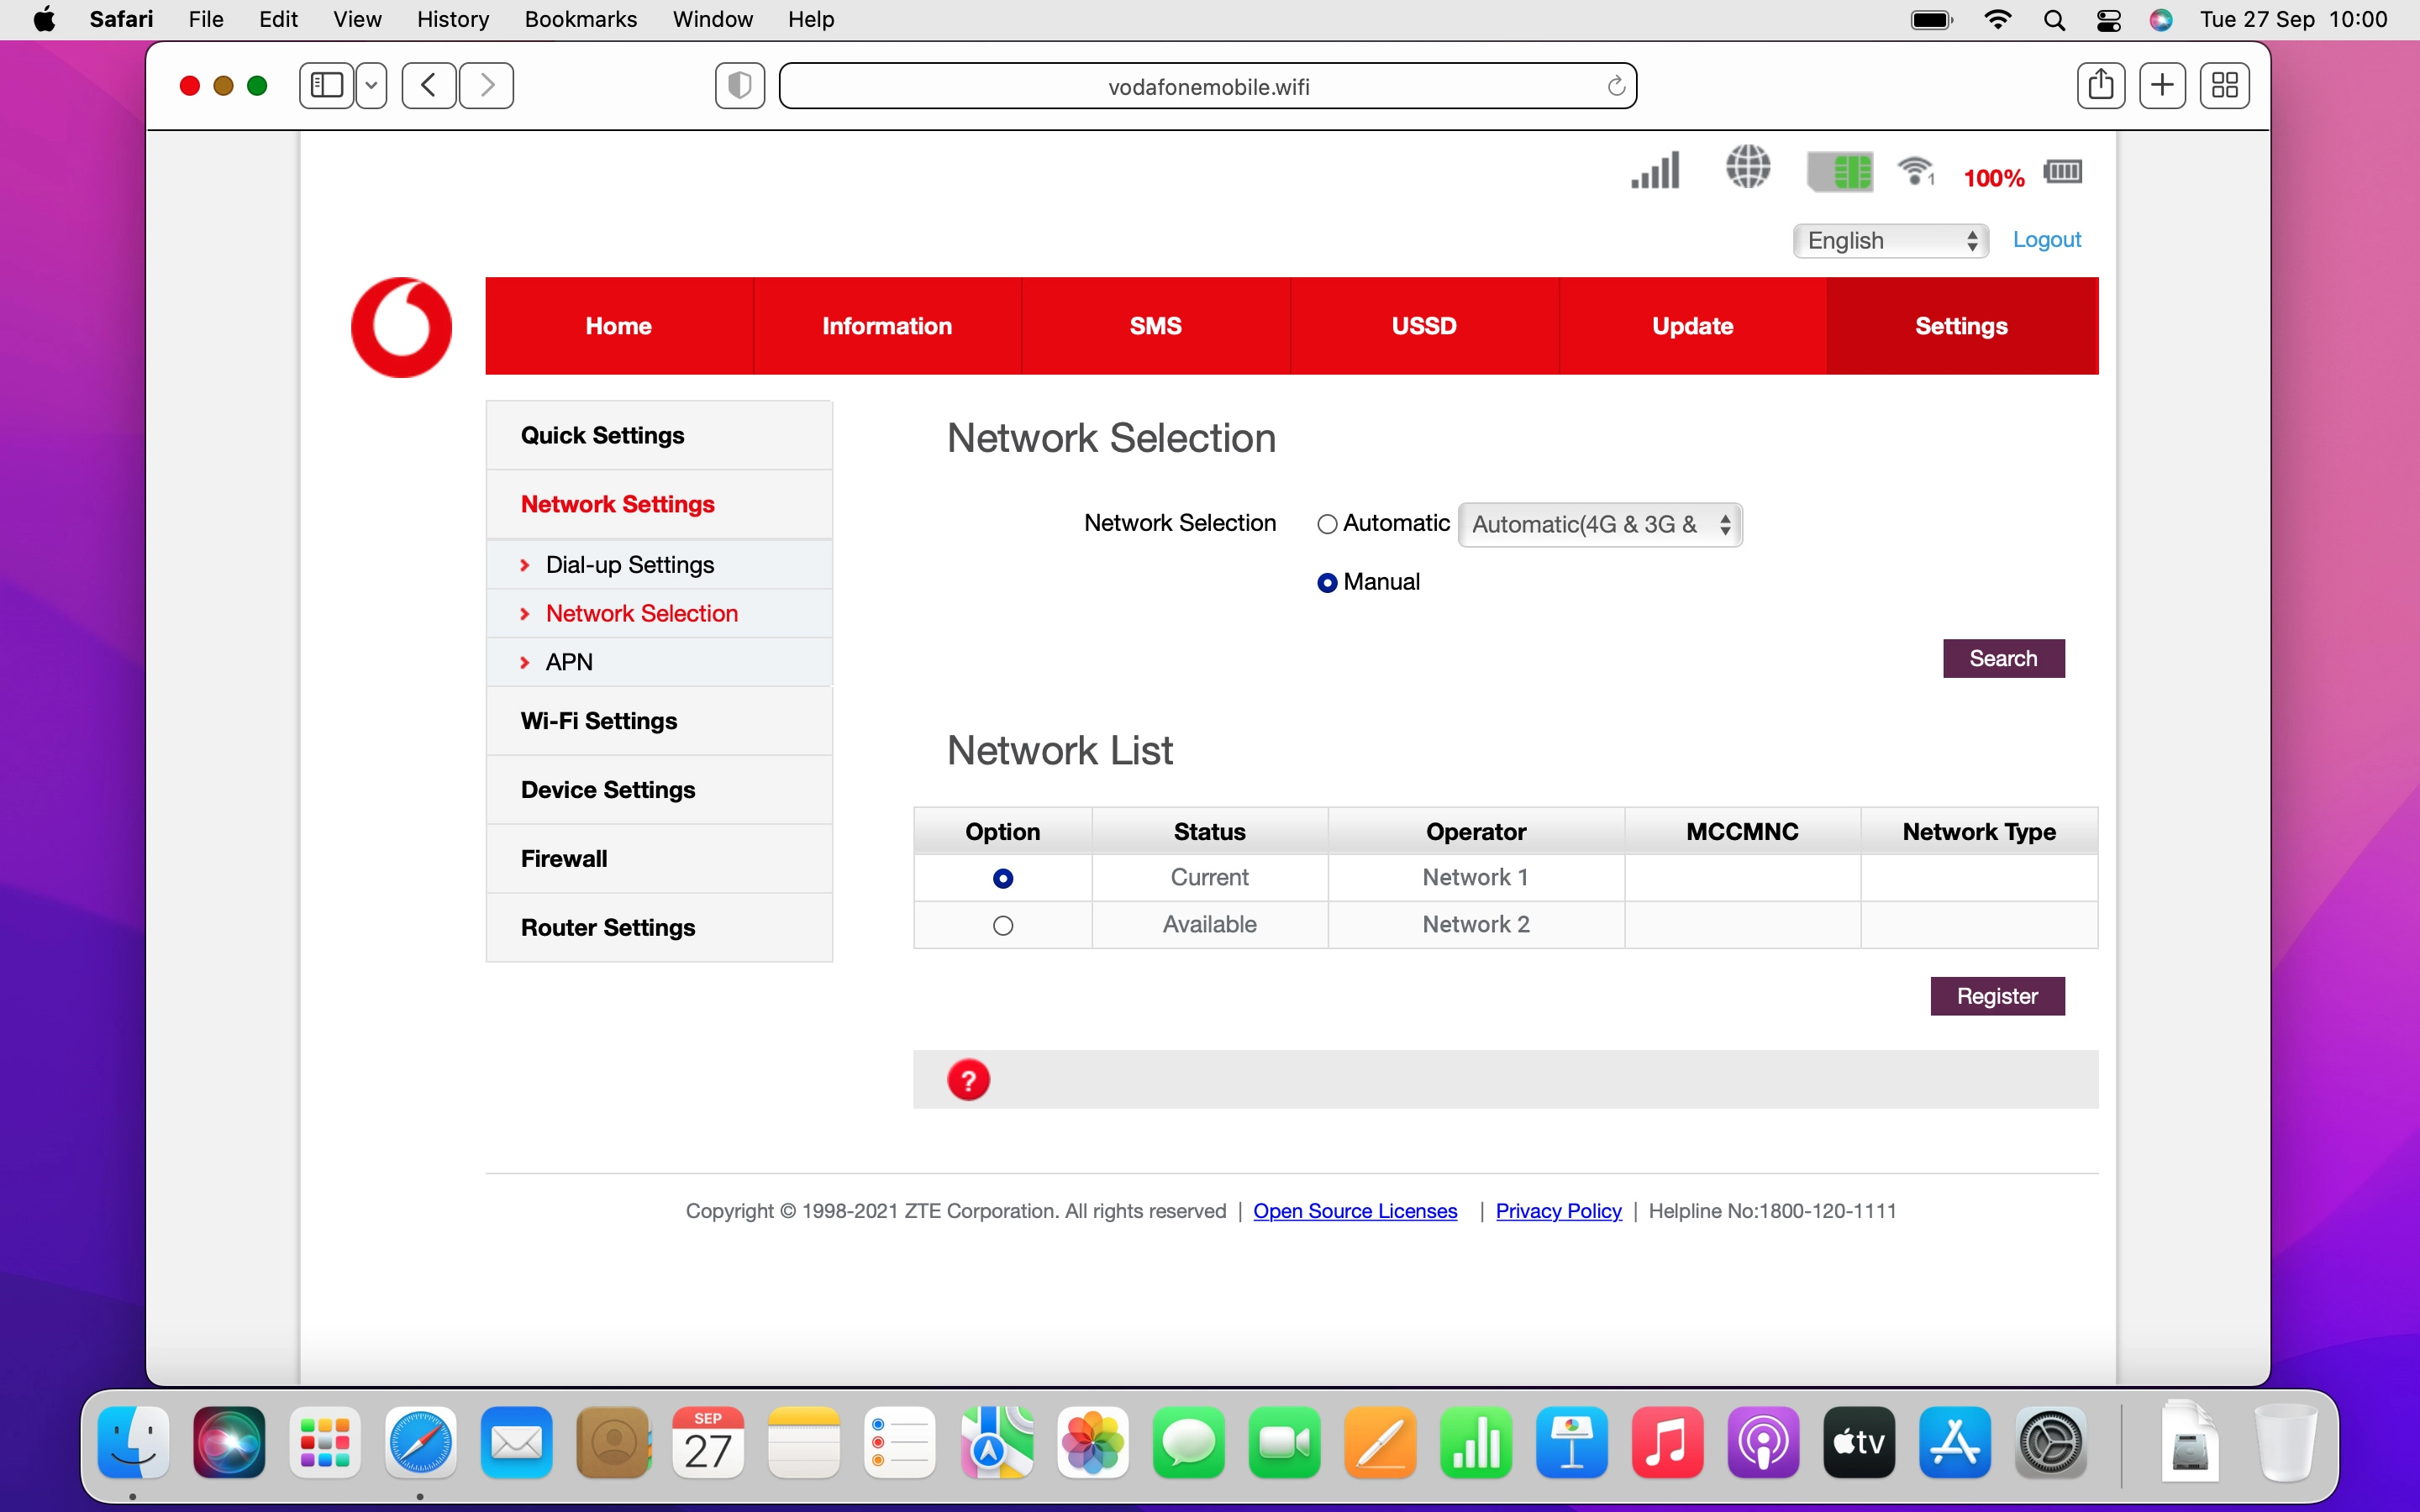Expand the sidebar options chevron next to sidebar toggle

point(371,85)
